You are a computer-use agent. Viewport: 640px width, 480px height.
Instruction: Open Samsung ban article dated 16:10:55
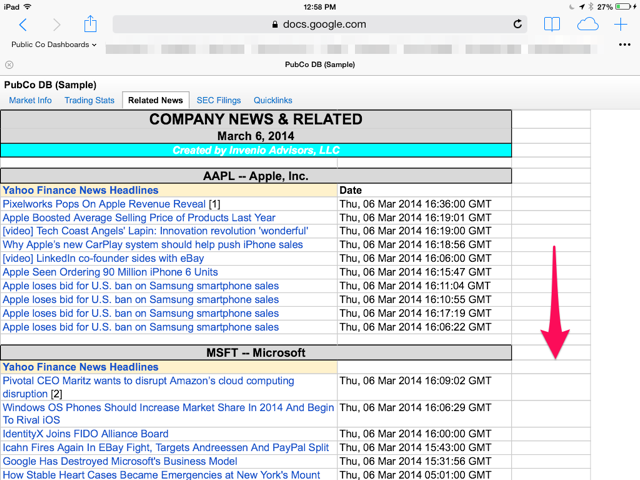141,300
